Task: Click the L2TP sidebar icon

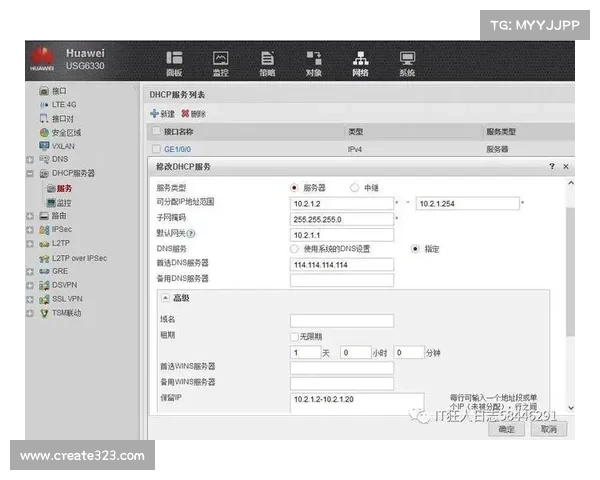Action: [44, 243]
